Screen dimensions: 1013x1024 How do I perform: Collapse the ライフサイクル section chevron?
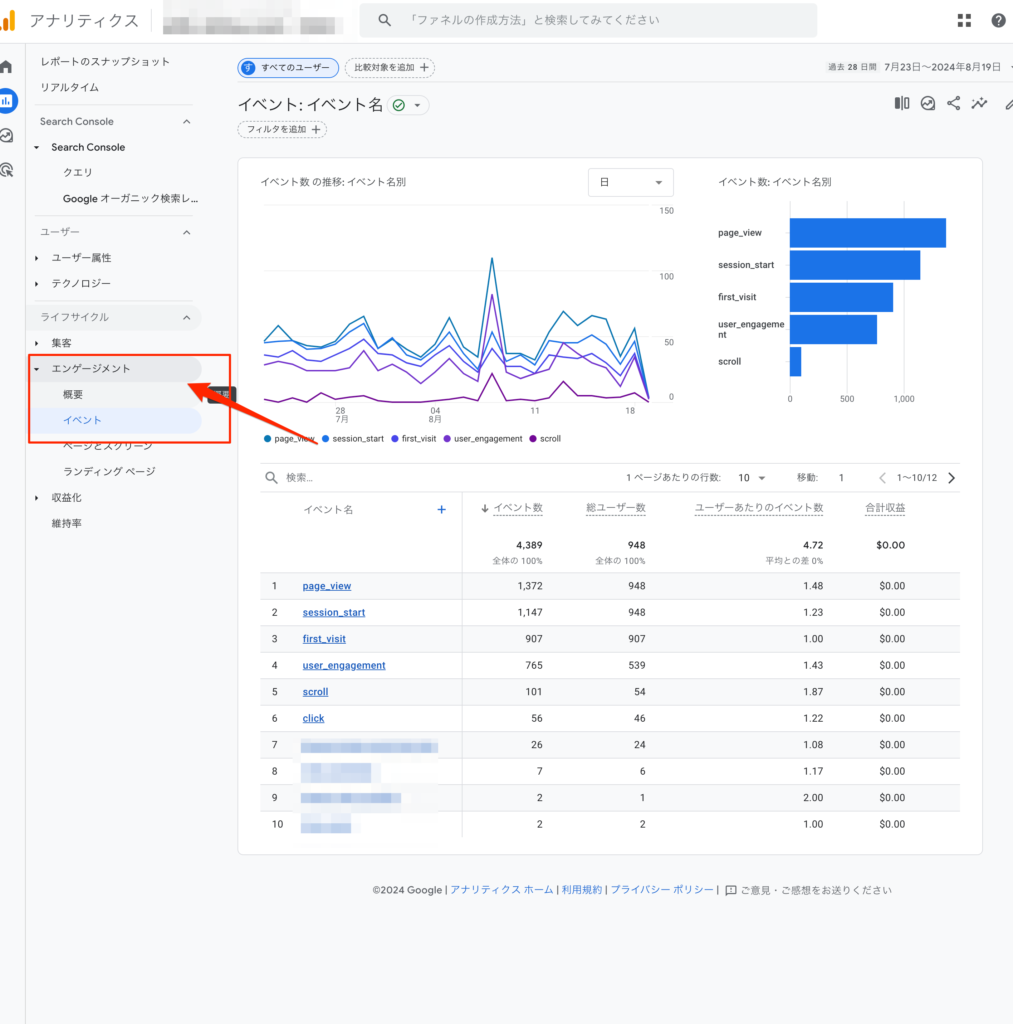187,317
